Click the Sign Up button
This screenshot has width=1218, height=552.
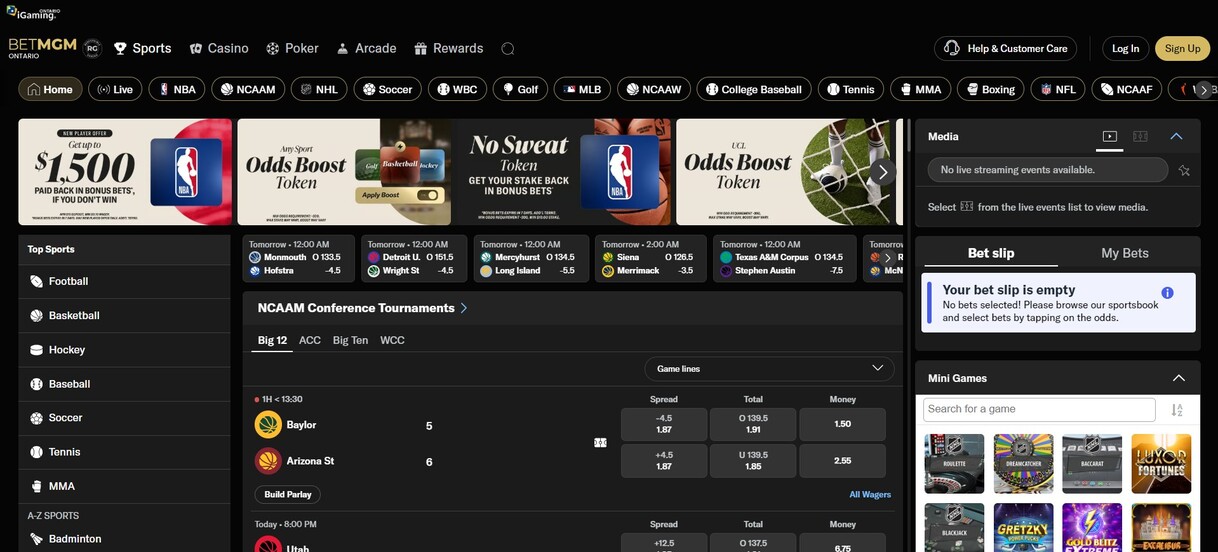[x=1182, y=48]
